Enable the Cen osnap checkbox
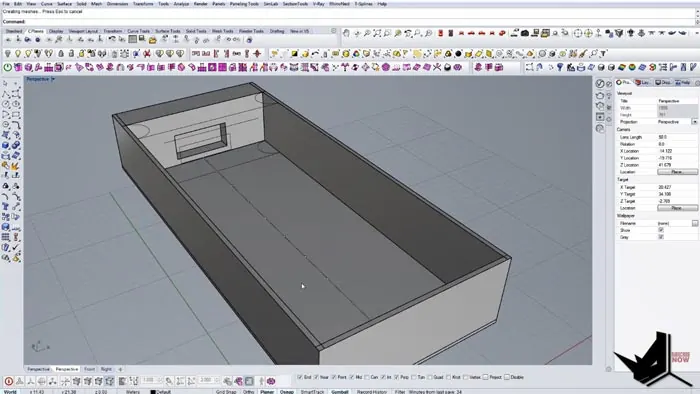 click(x=367, y=377)
